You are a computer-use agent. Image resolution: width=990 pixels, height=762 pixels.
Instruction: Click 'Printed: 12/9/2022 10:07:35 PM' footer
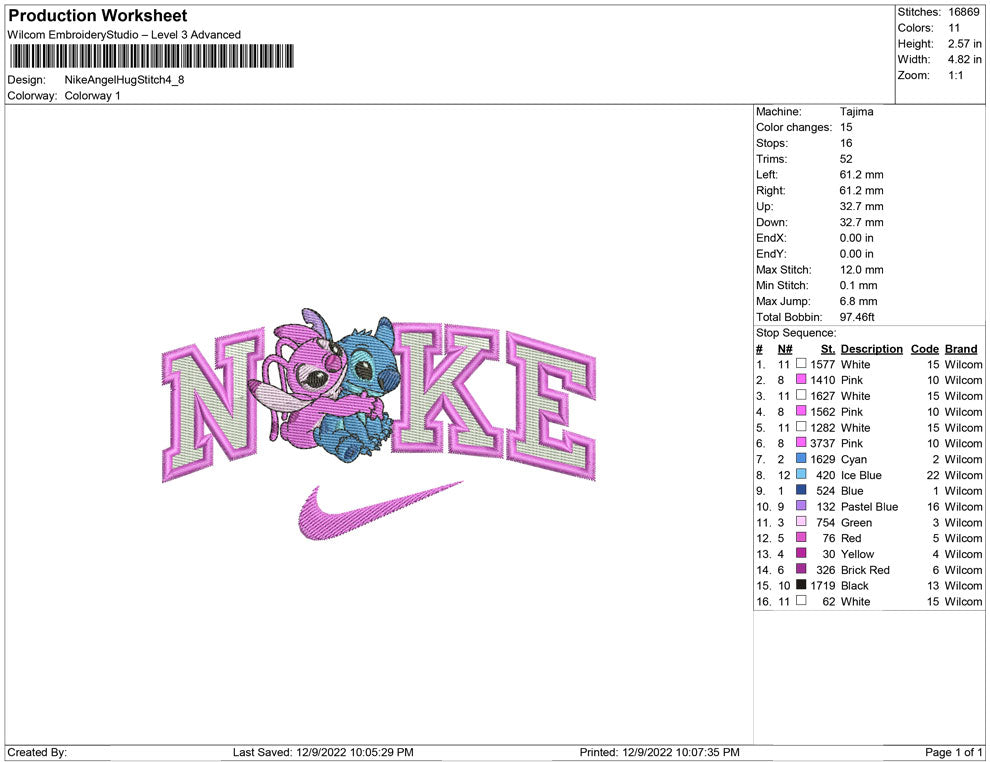pos(660,752)
